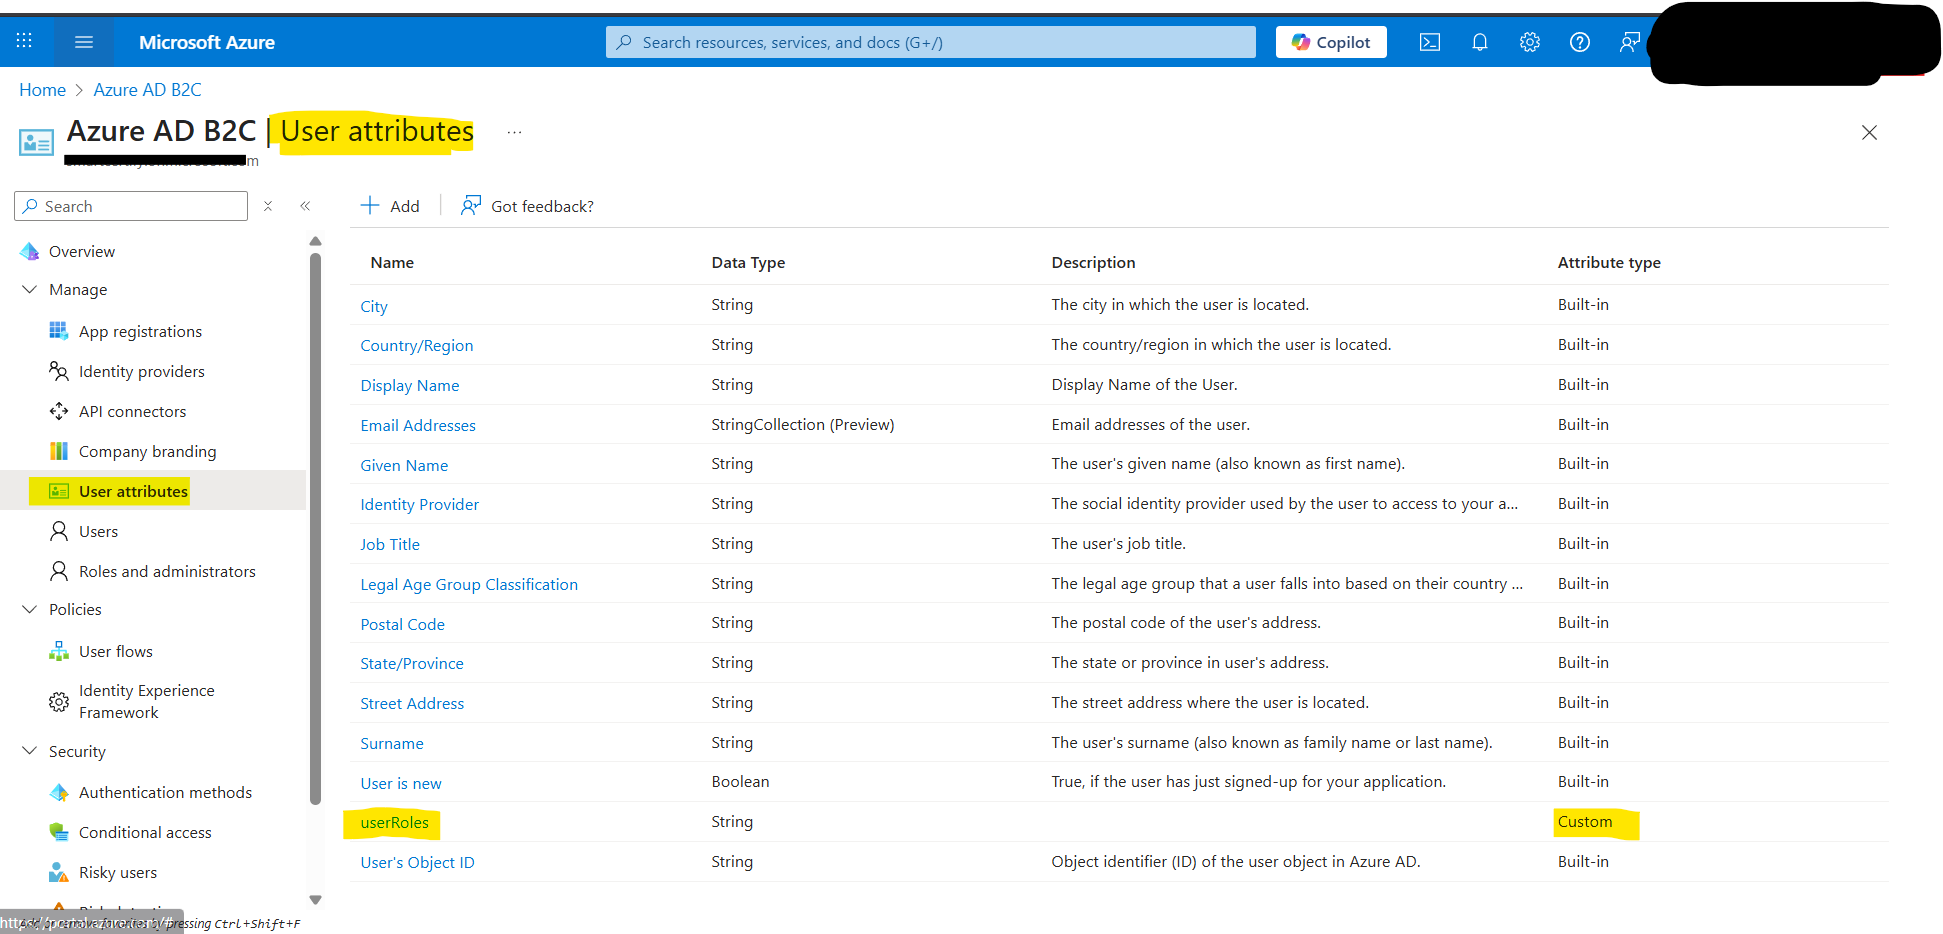Image resolution: width=1943 pixels, height=934 pixels.
Task: Open portal Settings gear
Action: 1529,41
